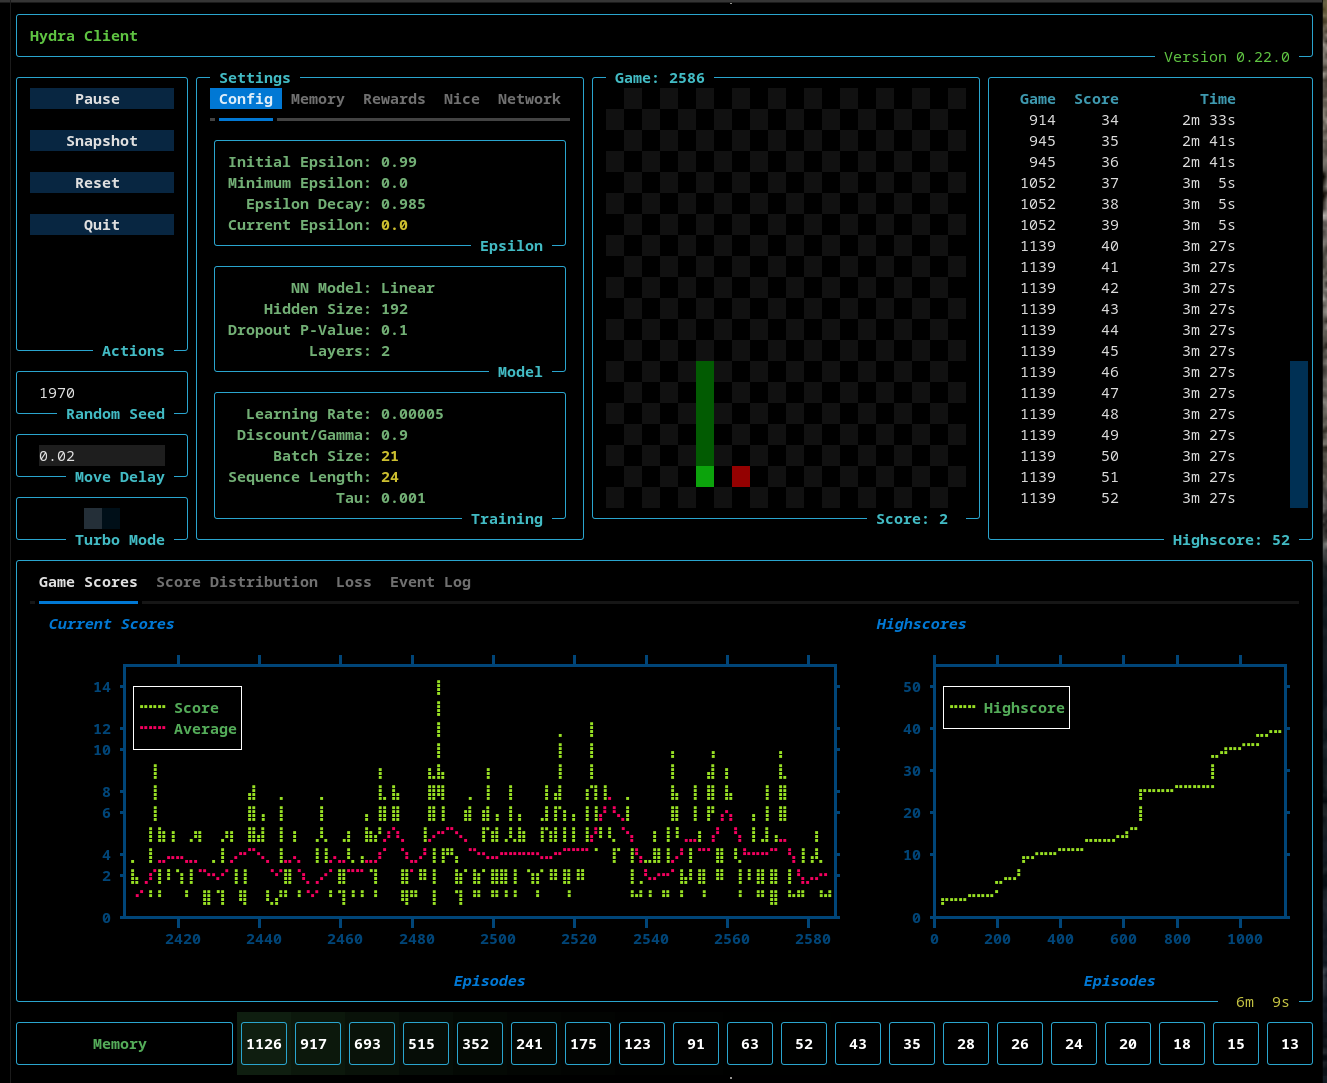This screenshot has width=1327, height=1083.
Task: Quit the Hydra Client
Action: pos(102,225)
